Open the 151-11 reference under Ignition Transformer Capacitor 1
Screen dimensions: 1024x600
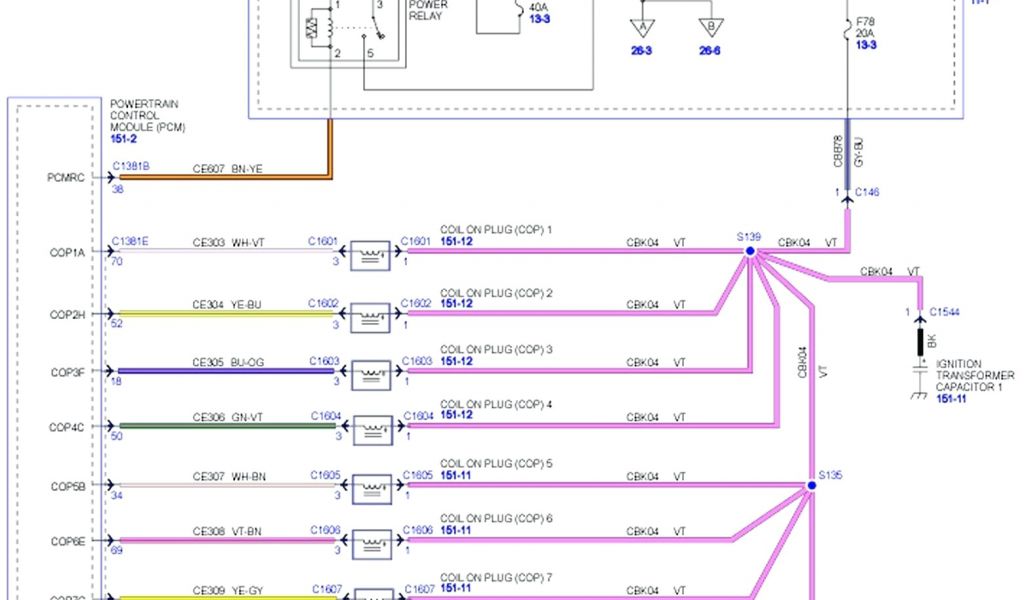[952, 398]
